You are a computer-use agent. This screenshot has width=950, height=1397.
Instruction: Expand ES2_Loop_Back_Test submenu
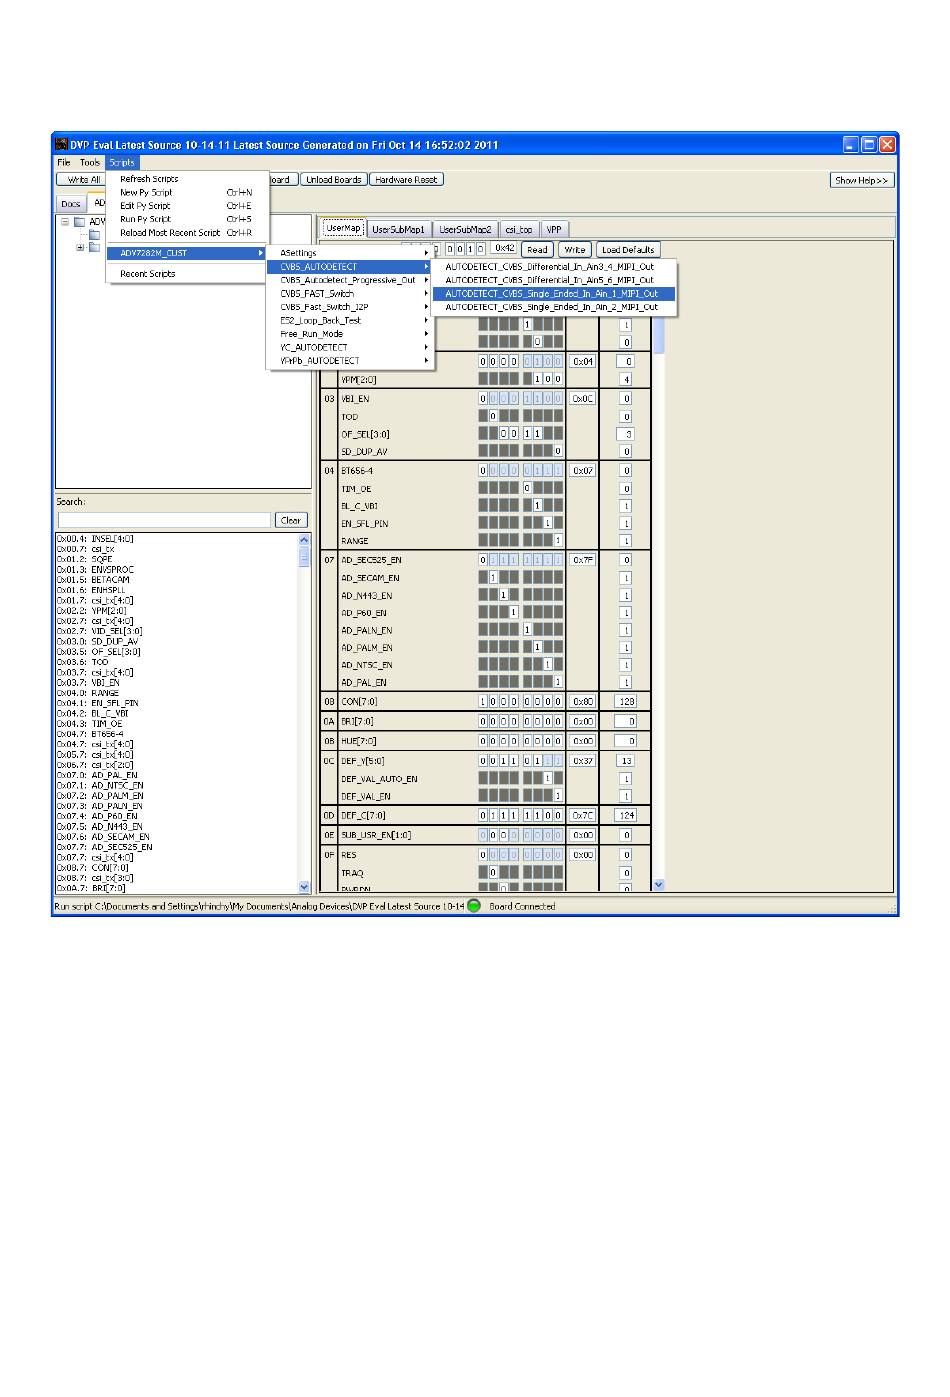point(350,320)
